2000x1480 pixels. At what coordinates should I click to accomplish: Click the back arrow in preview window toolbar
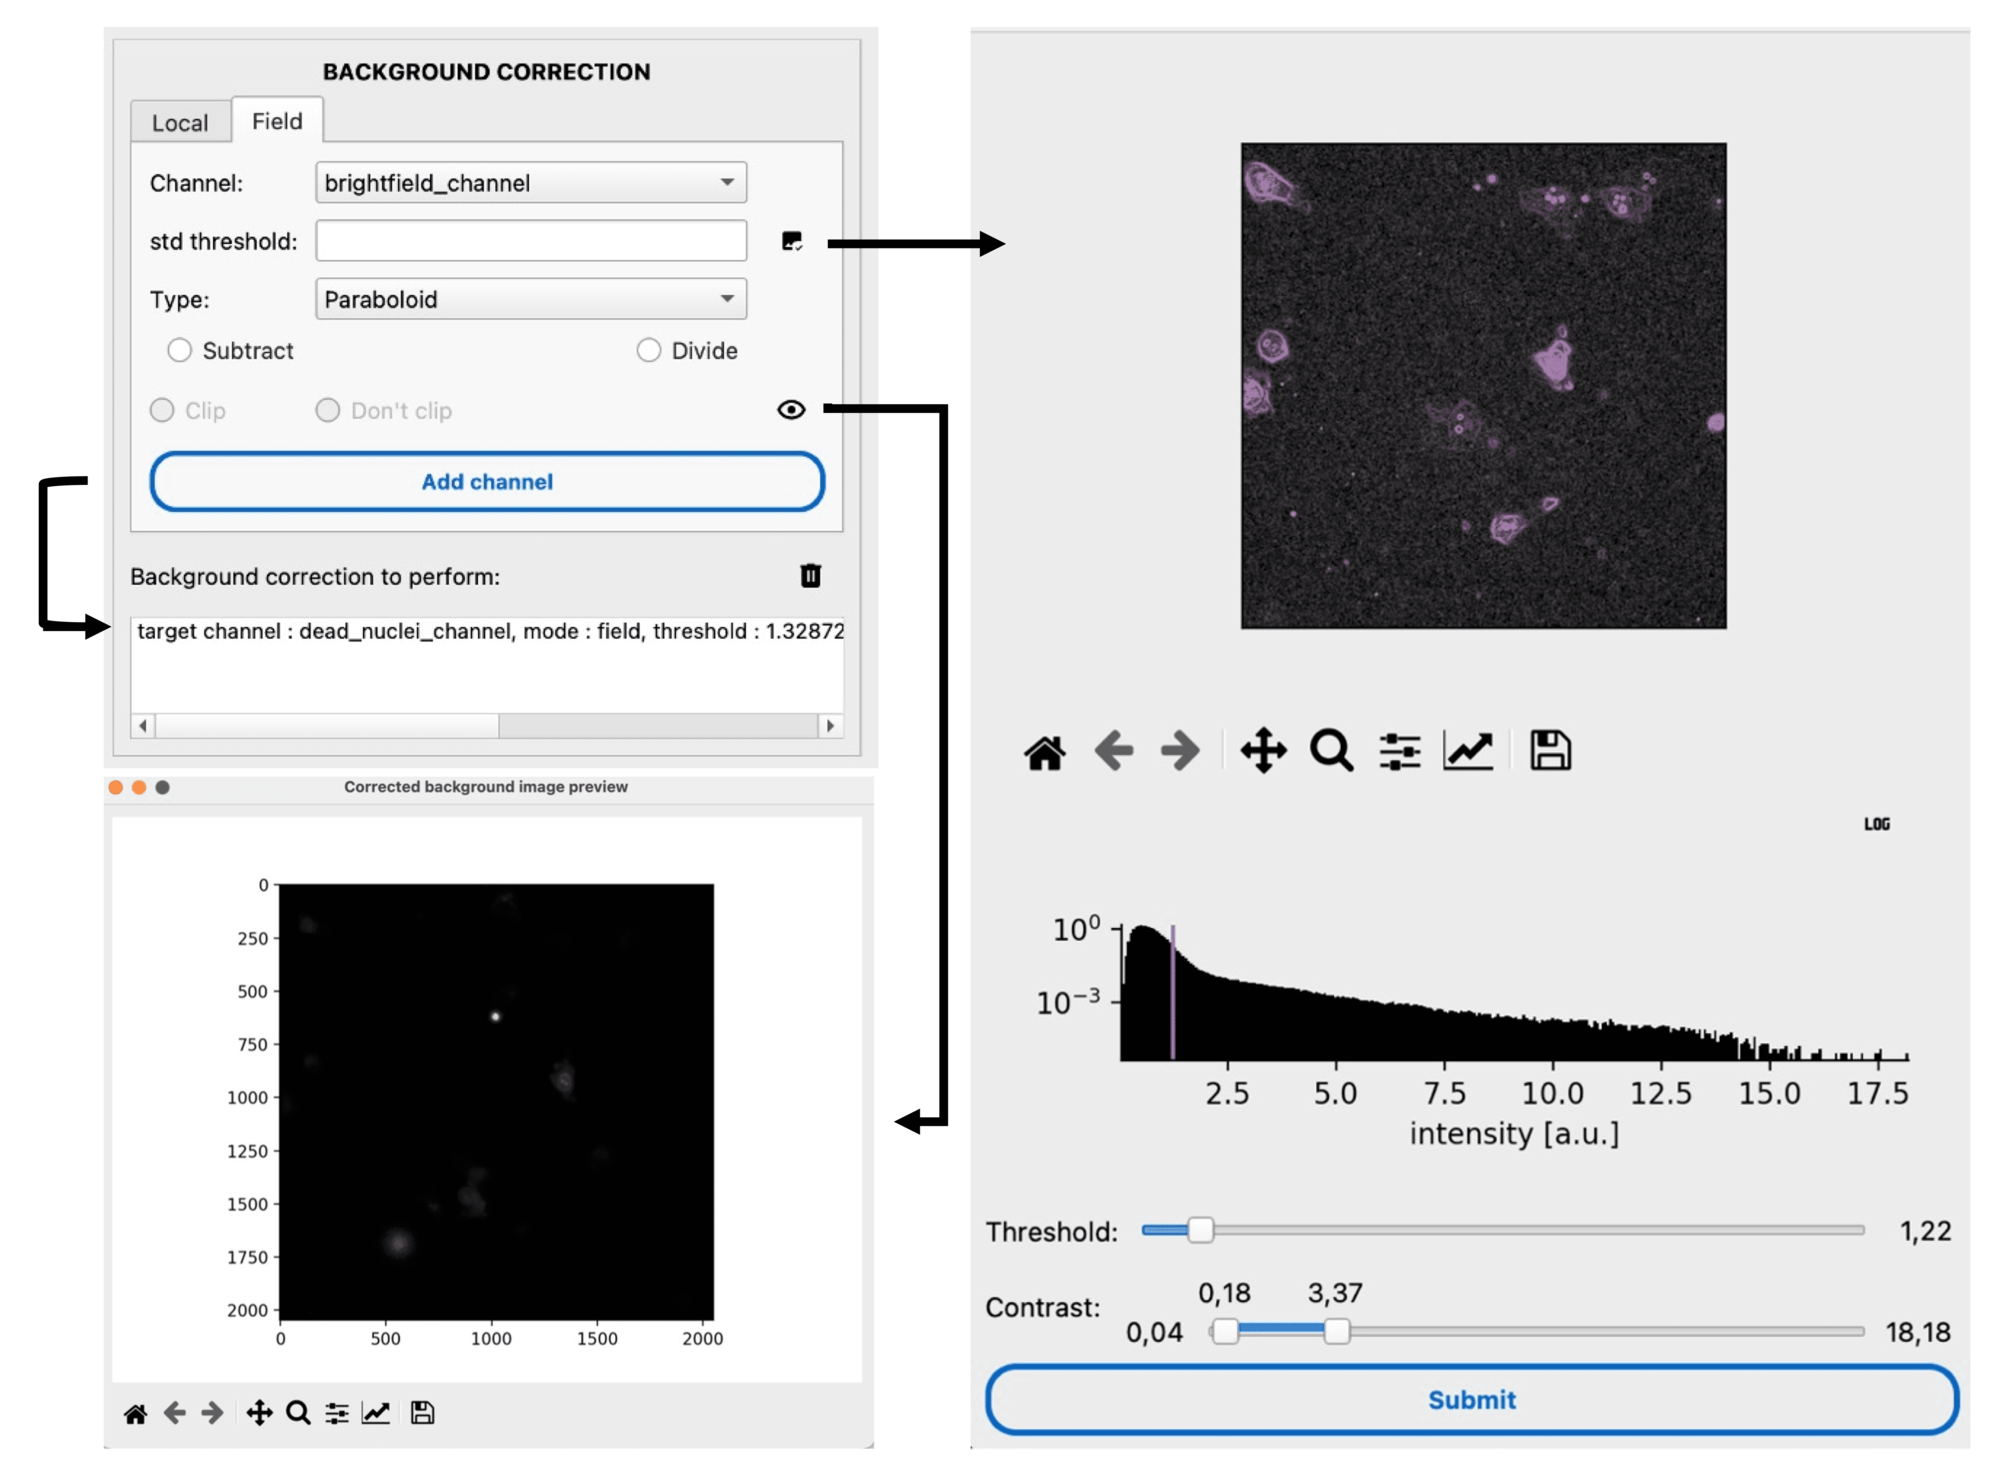pyautogui.click(x=175, y=1413)
